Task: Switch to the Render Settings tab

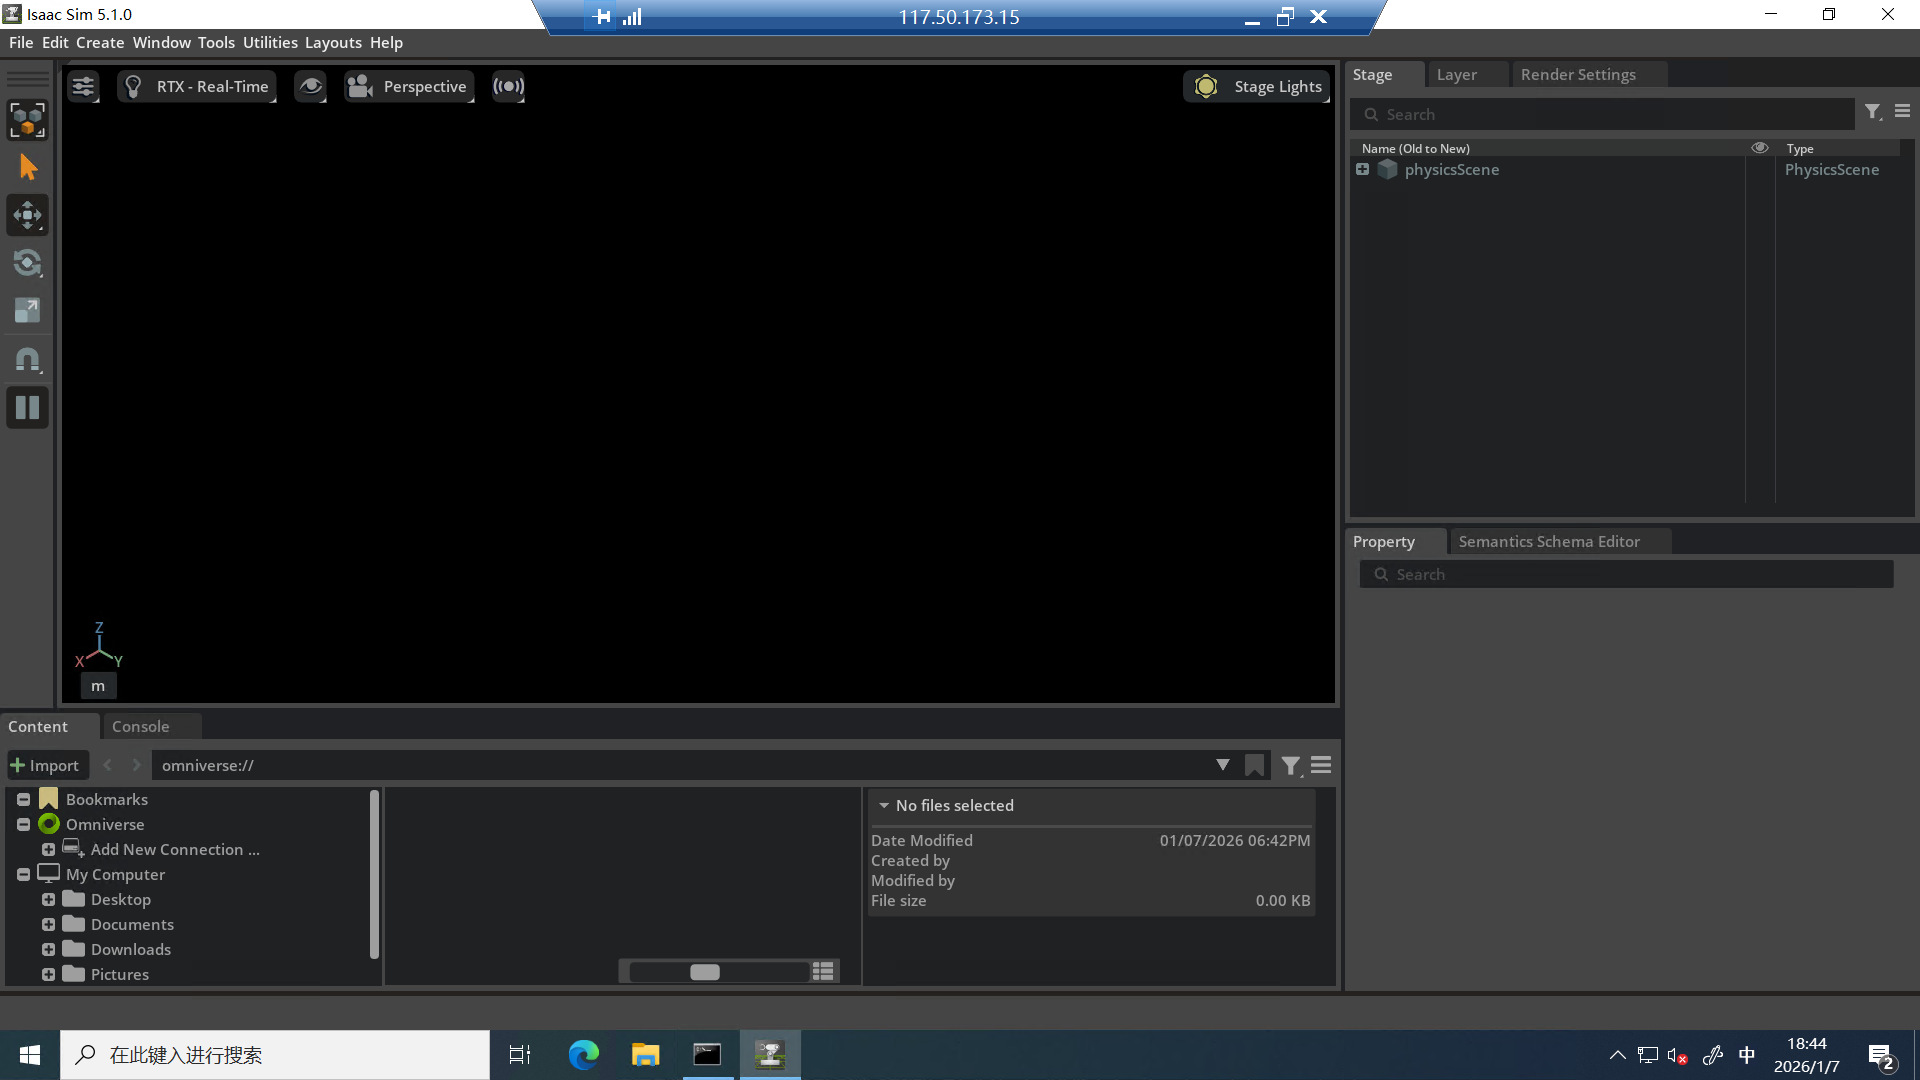Action: point(1578,75)
